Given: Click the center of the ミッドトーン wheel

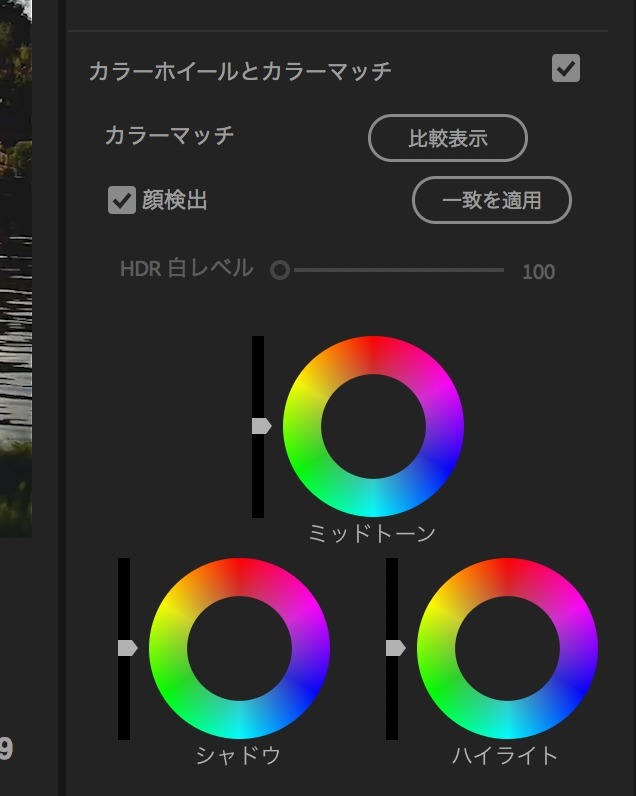Looking at the screenshot, I should [374, 426].
